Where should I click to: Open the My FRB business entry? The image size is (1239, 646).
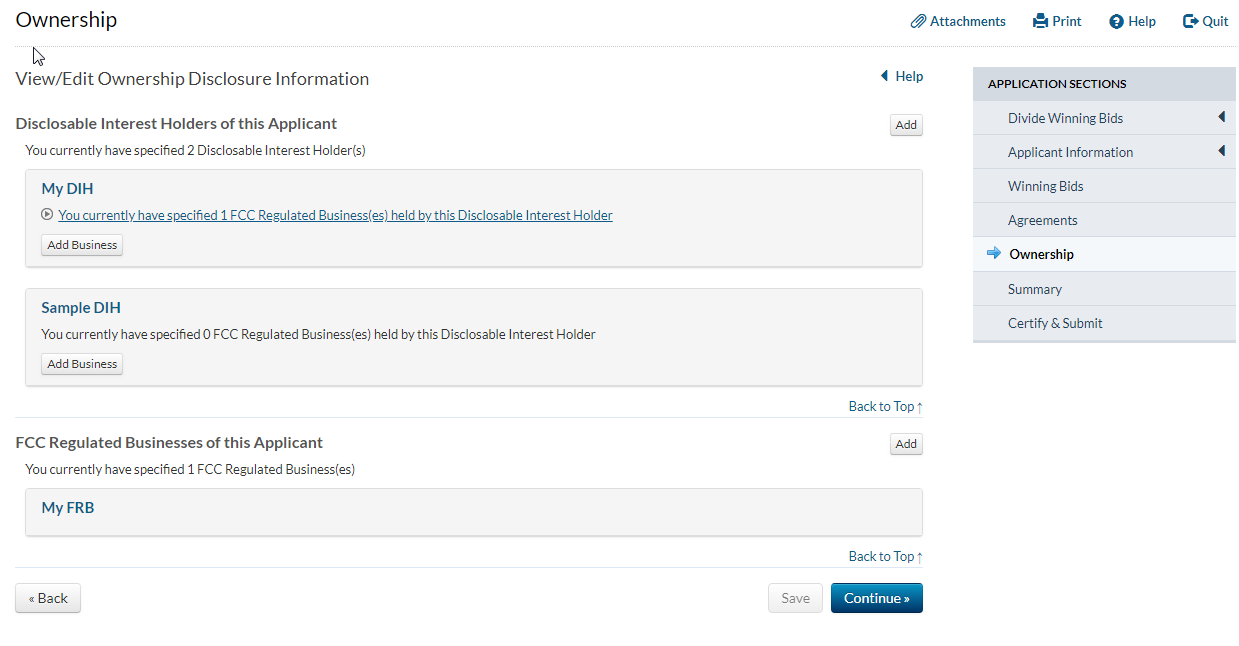pos(68,508)
